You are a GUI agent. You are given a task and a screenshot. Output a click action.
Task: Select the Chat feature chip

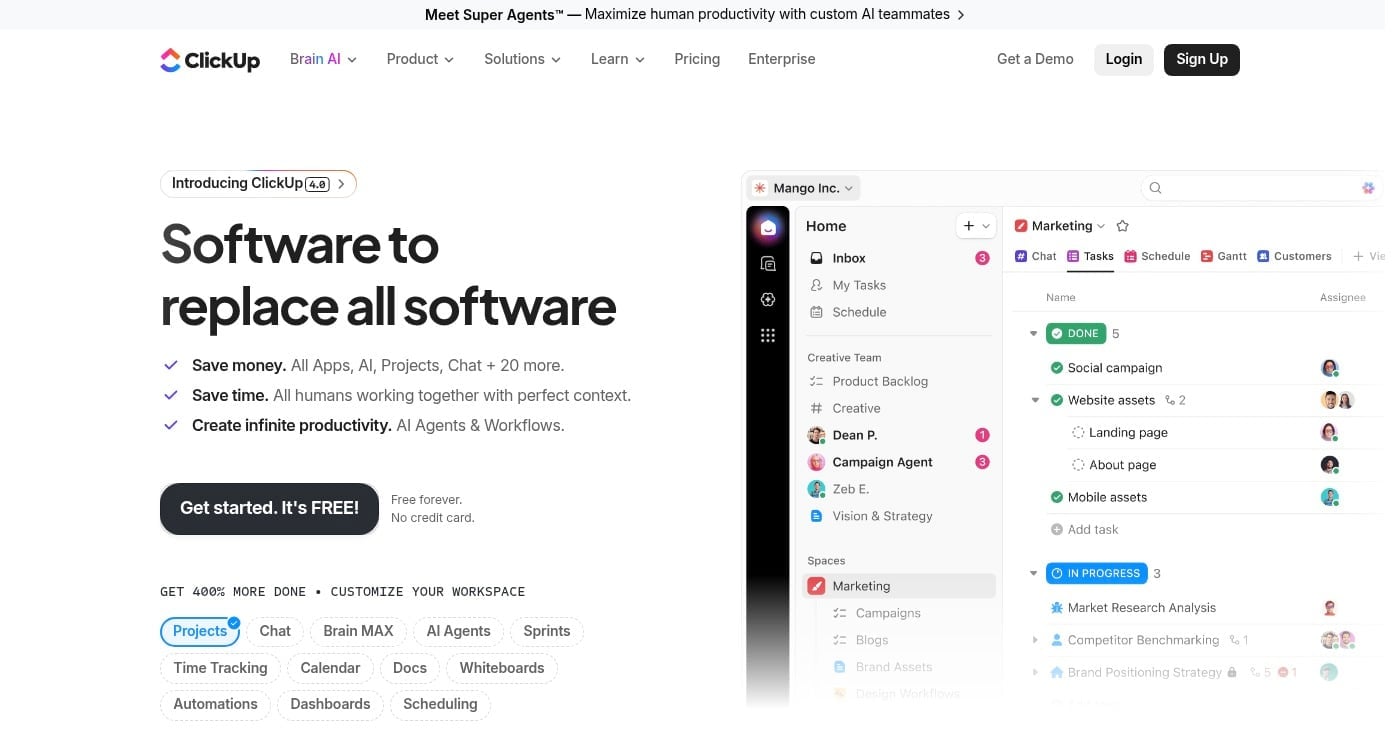pos(275,631)
